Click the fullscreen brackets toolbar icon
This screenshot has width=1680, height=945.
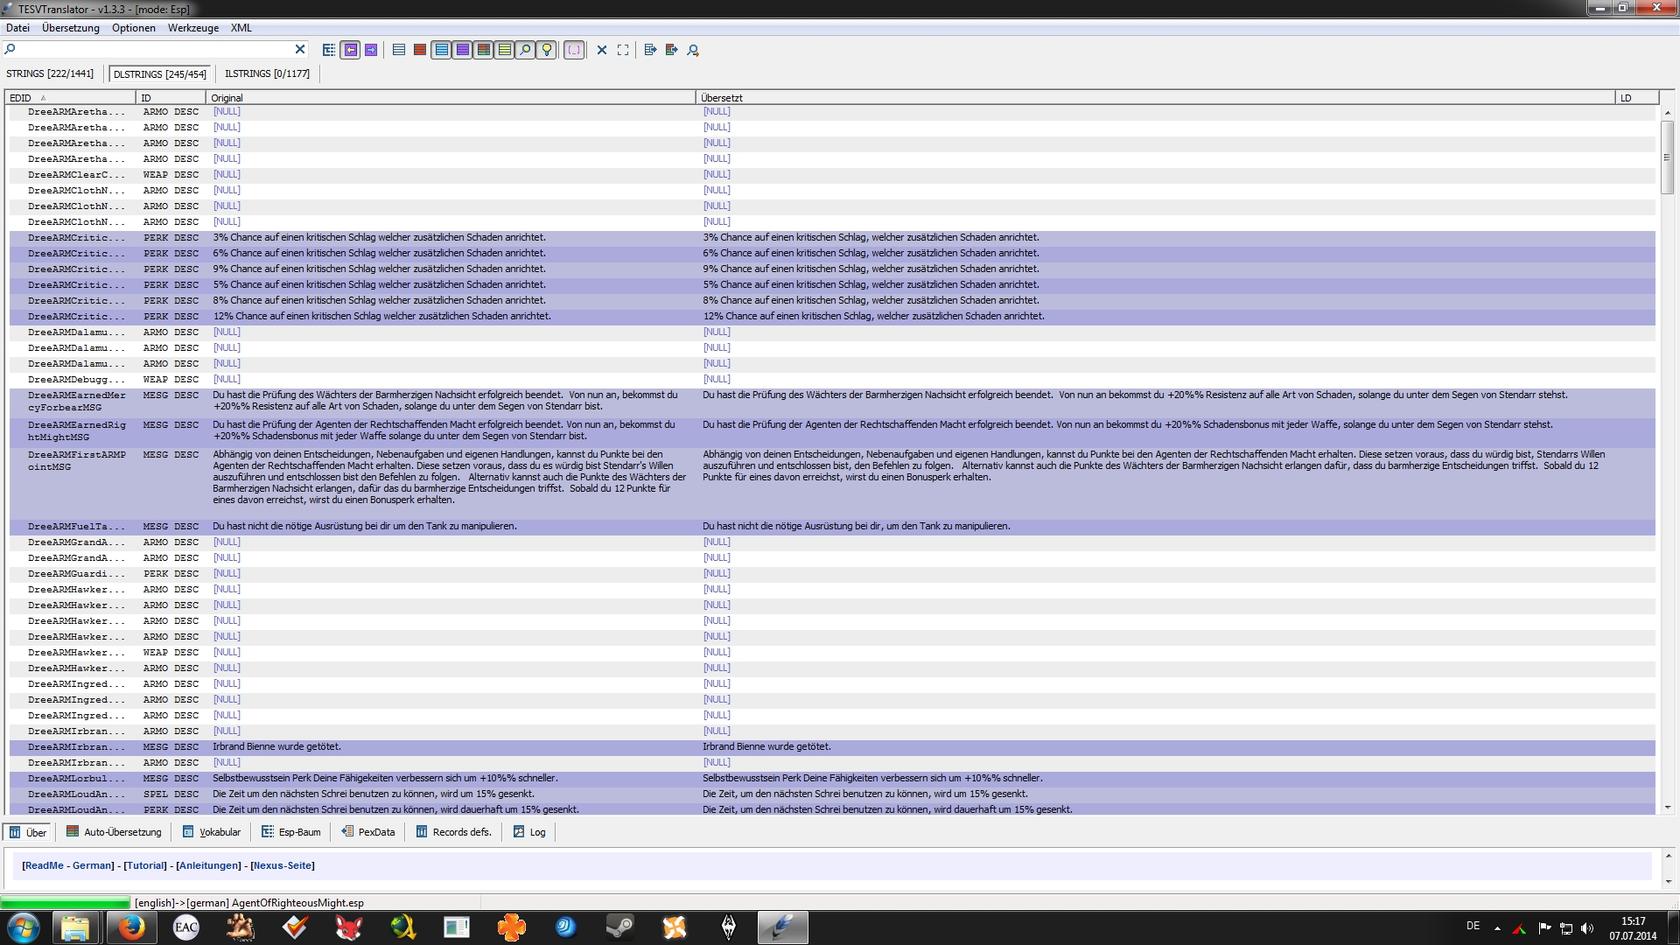point(623,50)
